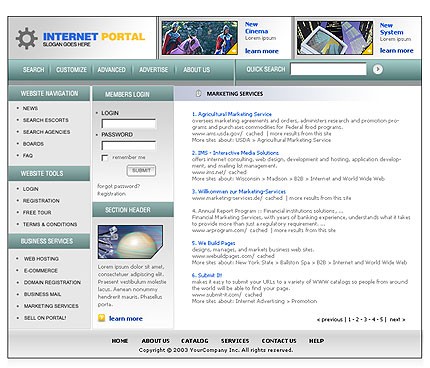Focus the Login input field
The height and width of the screenshot is (368, 430).
pyautogui.click(x=128, y=124)
